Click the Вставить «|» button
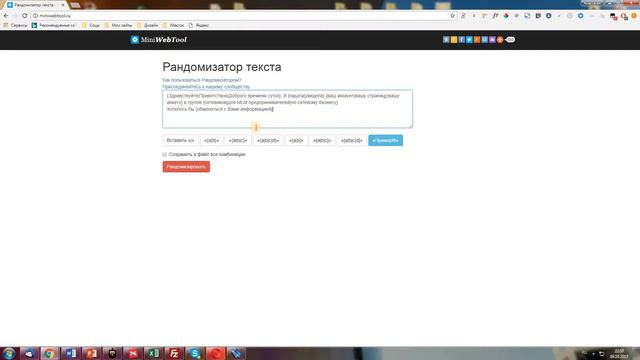The height and width of the screenshot is (360, 640). tap(180, 140)
